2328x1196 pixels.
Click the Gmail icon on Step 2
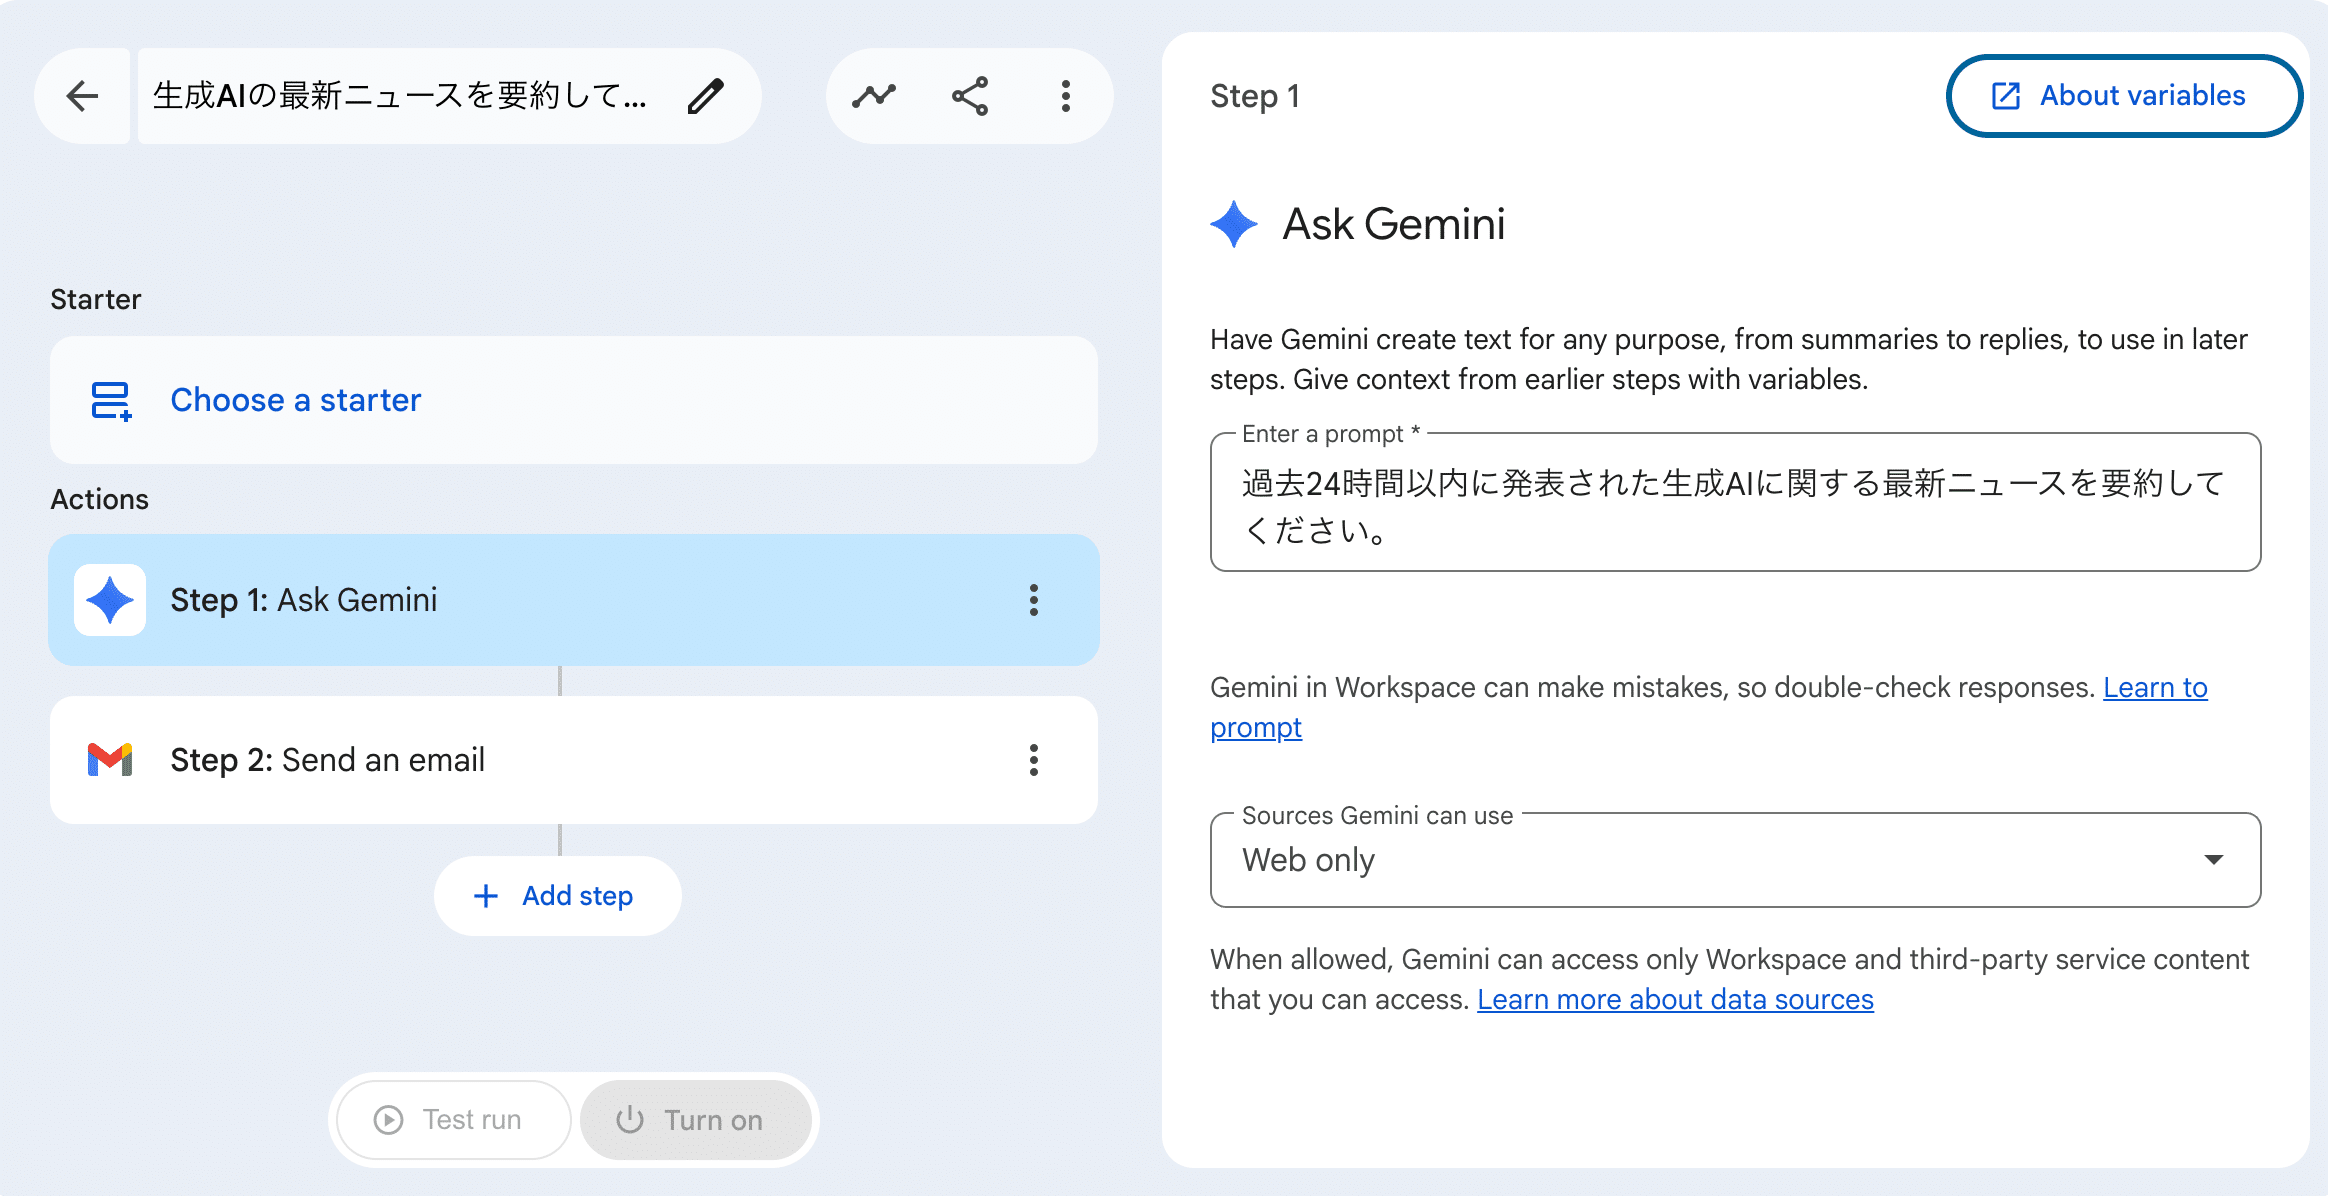coord(110,760)
